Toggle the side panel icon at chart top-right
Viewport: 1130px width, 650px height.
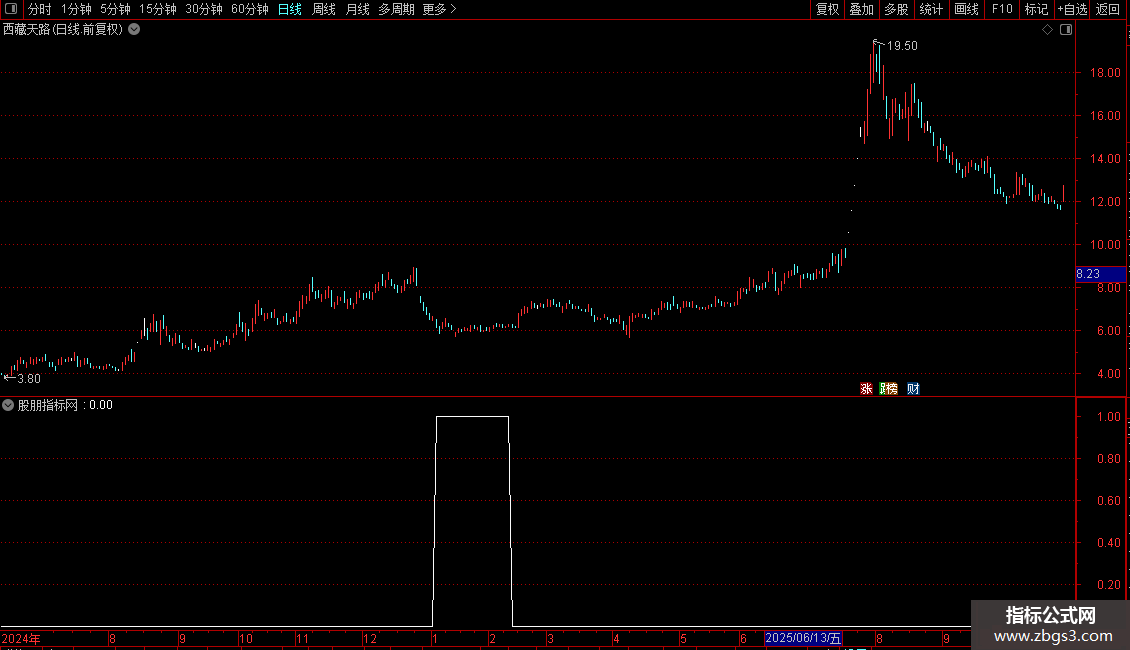pyautogui.click(x=1066, y=30)
